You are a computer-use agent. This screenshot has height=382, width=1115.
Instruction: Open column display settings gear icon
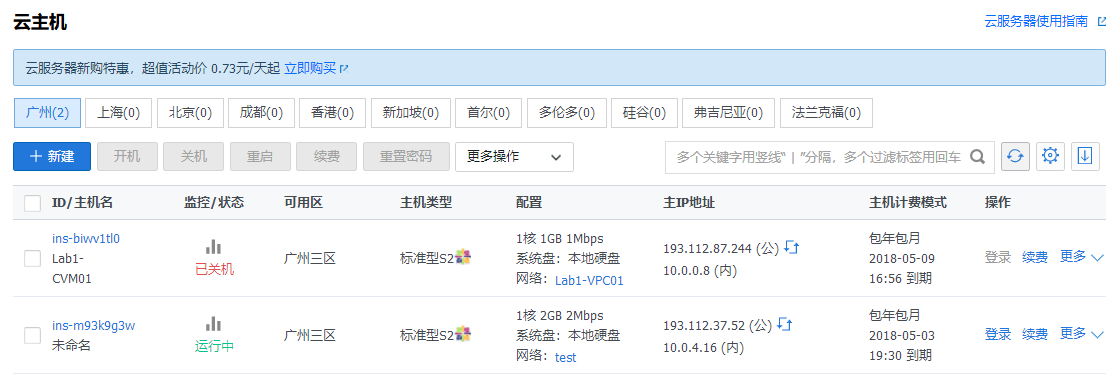(x=1050, y=156)
